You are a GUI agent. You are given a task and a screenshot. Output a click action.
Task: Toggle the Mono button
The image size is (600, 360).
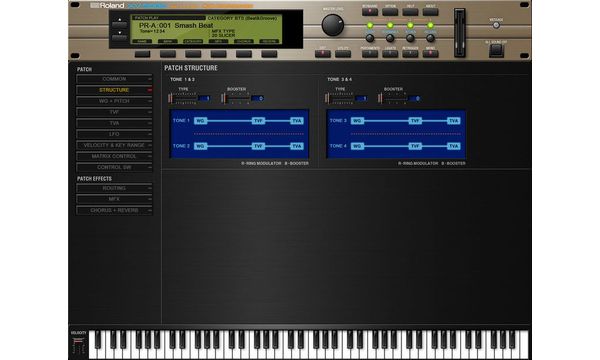430,54
